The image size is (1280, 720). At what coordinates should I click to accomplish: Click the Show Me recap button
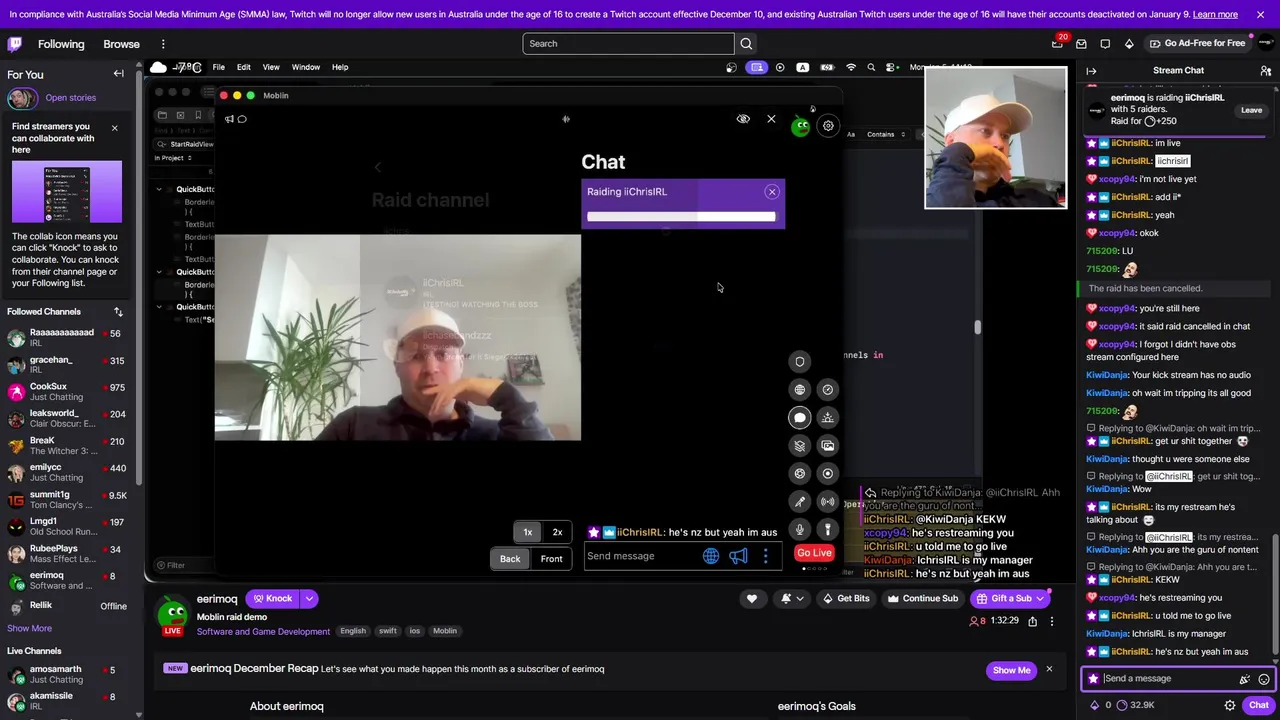point(1011,670)
